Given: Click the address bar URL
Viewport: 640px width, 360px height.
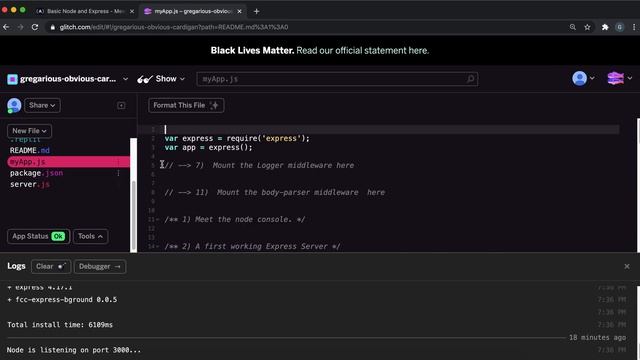Looking at the screenshot, I should pos(174,27).
